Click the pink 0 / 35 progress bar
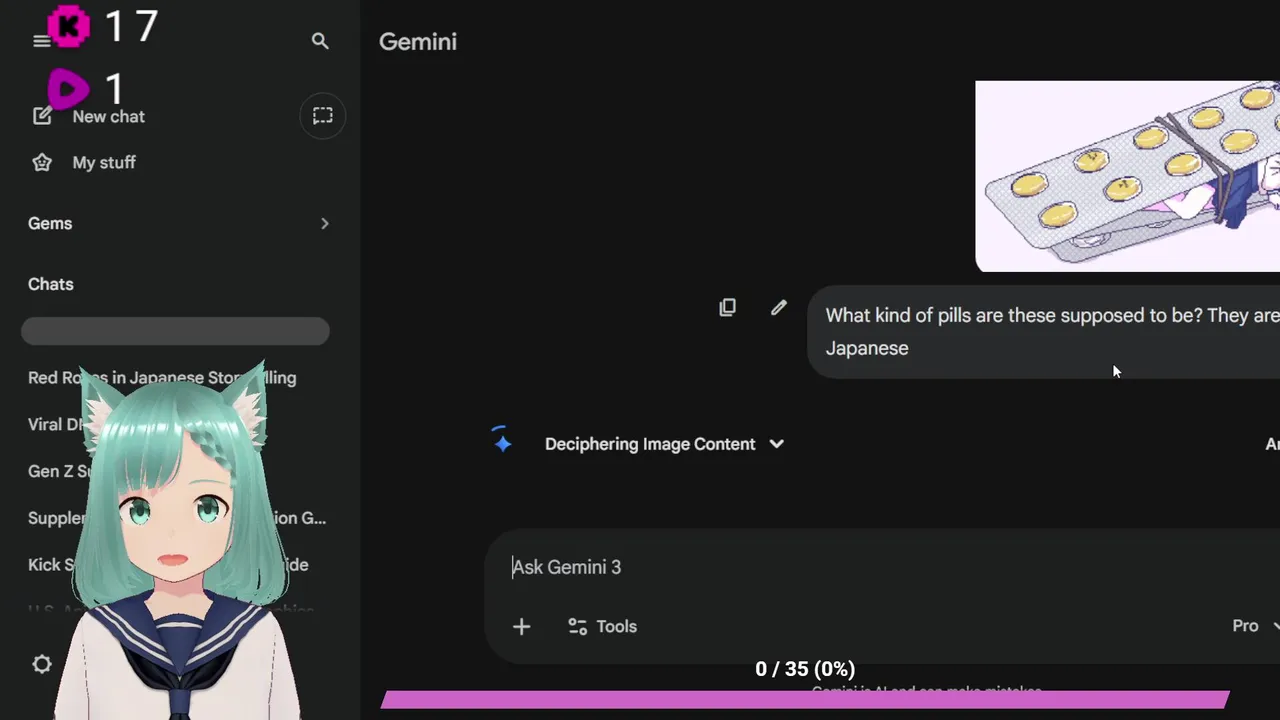Screen dimensions: 1280x720 coord(805,699)
